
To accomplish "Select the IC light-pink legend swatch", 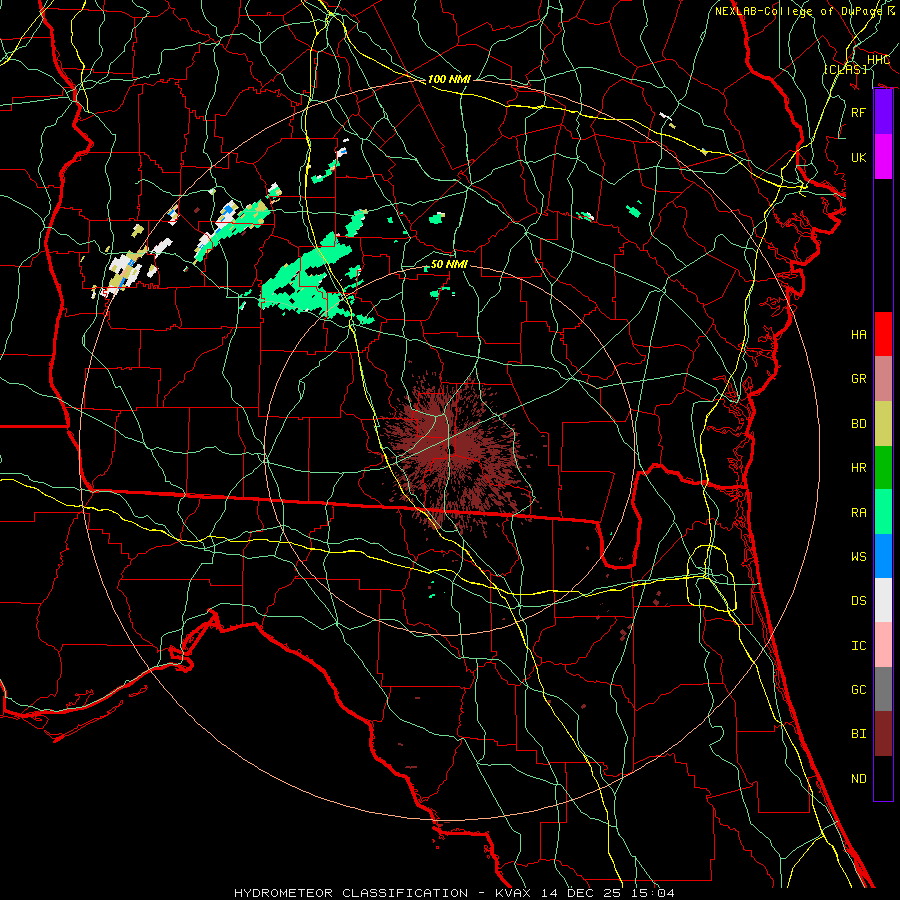I will pos(883,645).
